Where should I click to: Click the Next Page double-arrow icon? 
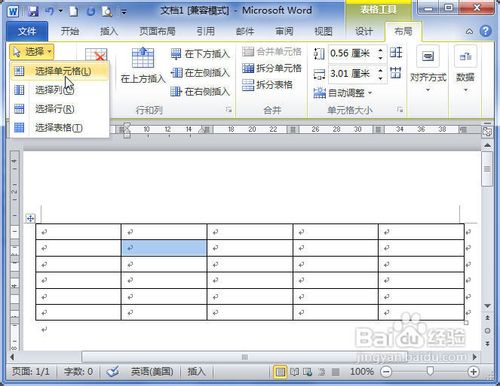coord(487,343)
